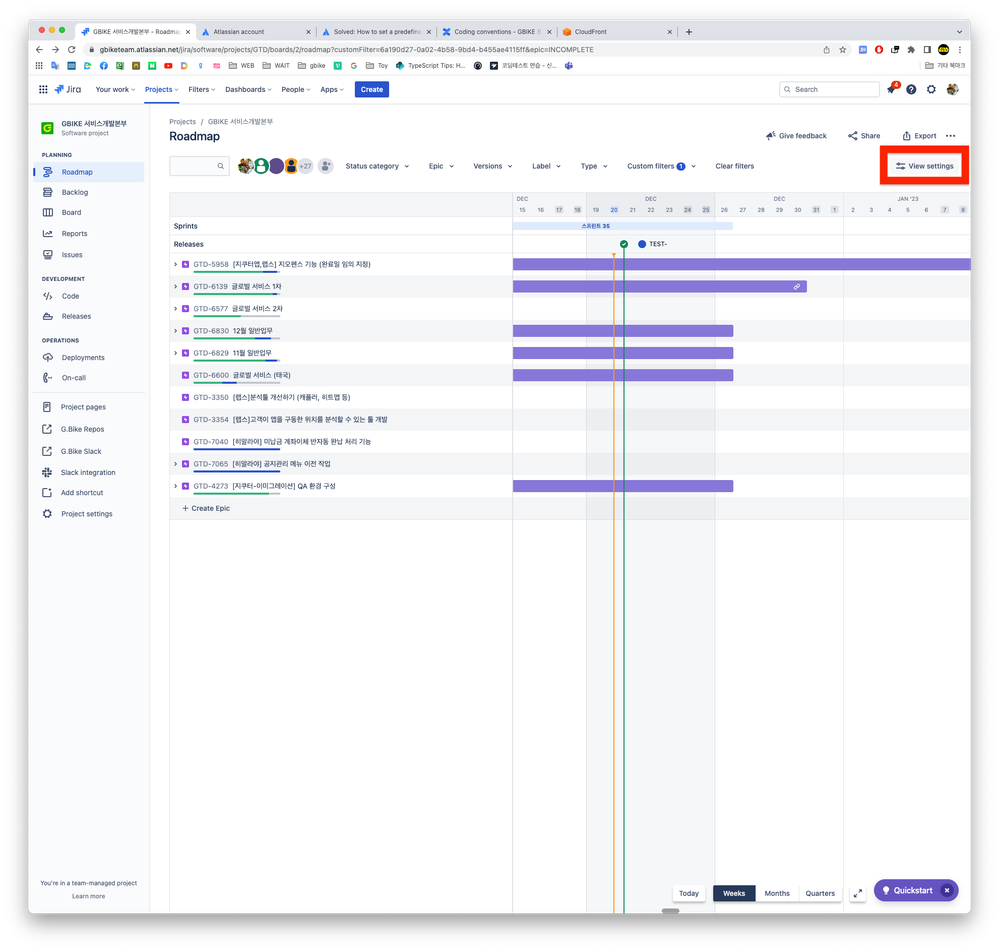Click the Share button
Screen dimensions: 999x951
[864, 136]
